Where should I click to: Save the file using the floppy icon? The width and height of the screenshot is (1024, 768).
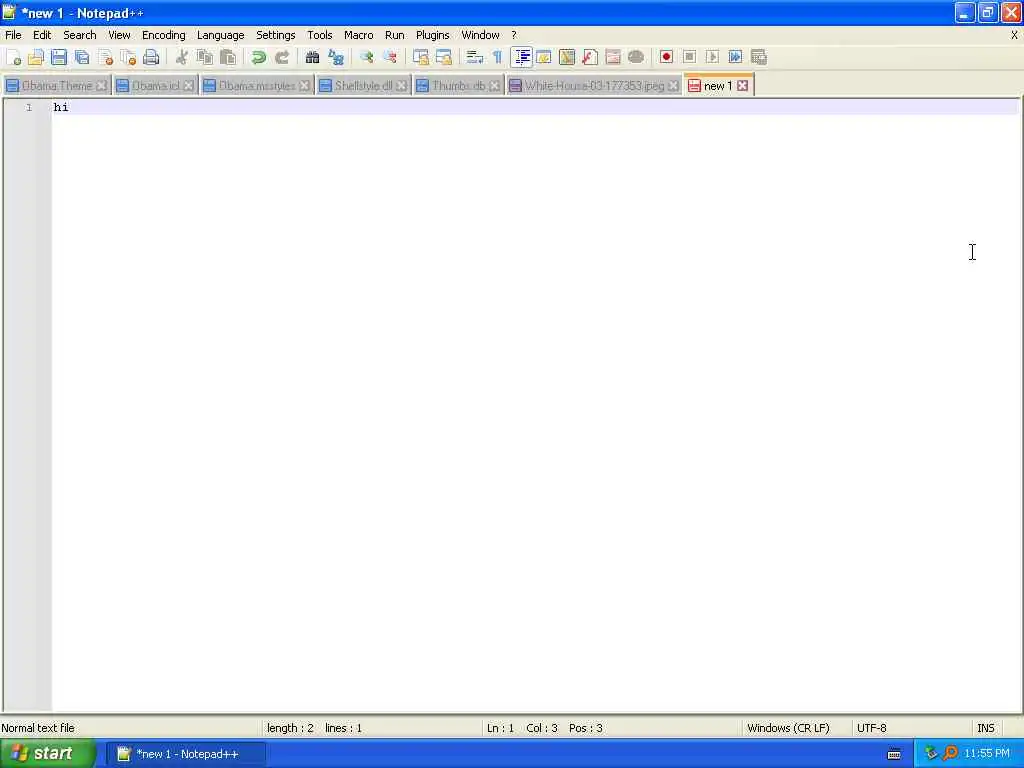coord(59,57)
